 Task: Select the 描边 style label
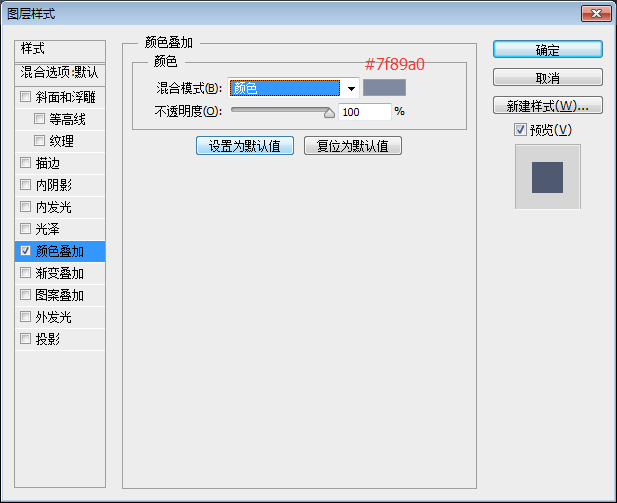48,163
